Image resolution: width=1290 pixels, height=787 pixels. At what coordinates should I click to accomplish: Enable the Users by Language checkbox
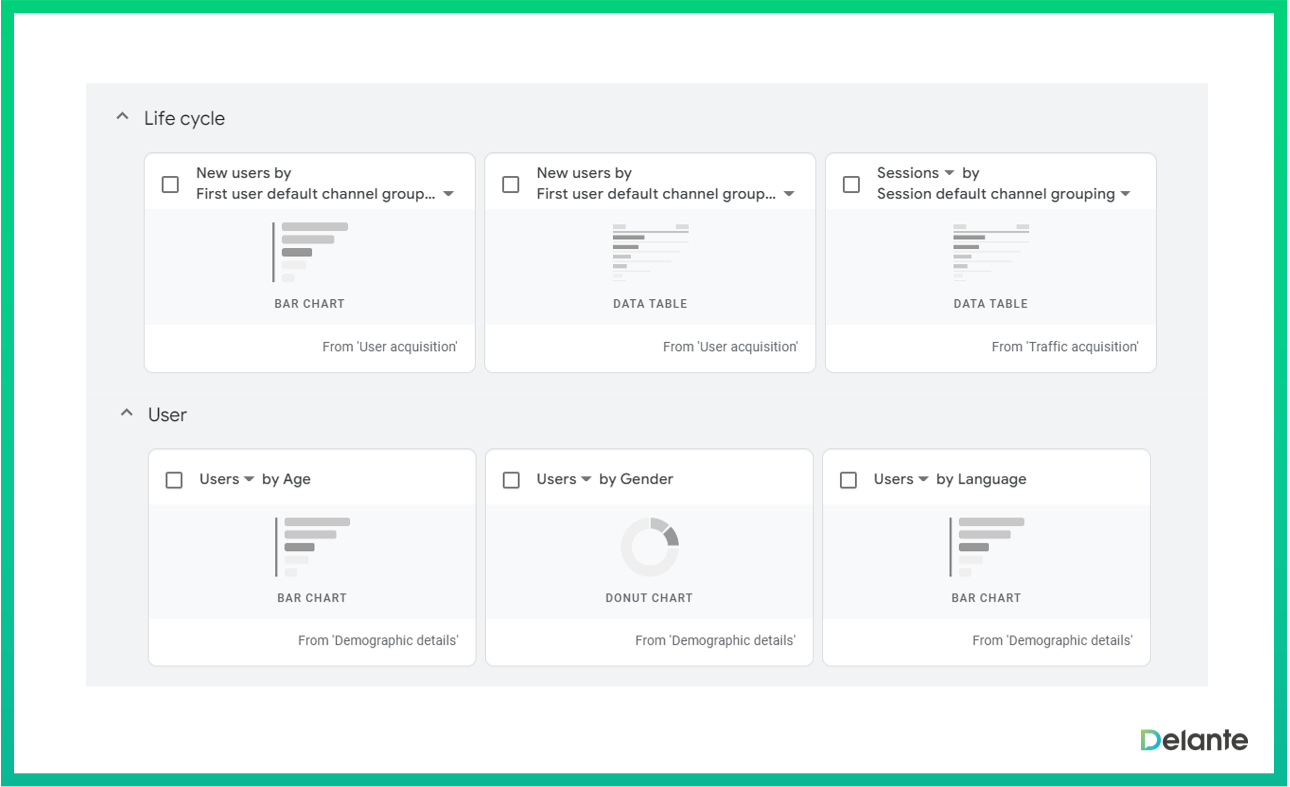(x=848, y=480)
